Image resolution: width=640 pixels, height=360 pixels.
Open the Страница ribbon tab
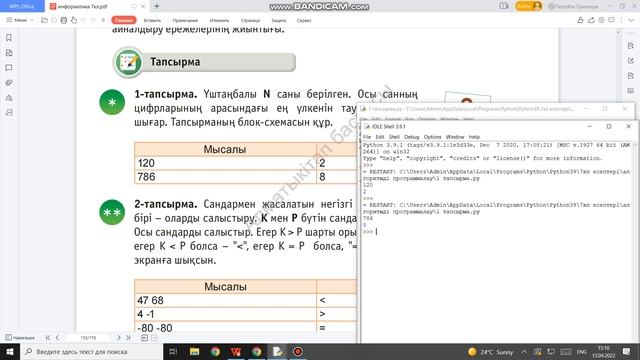pos(250,20)
